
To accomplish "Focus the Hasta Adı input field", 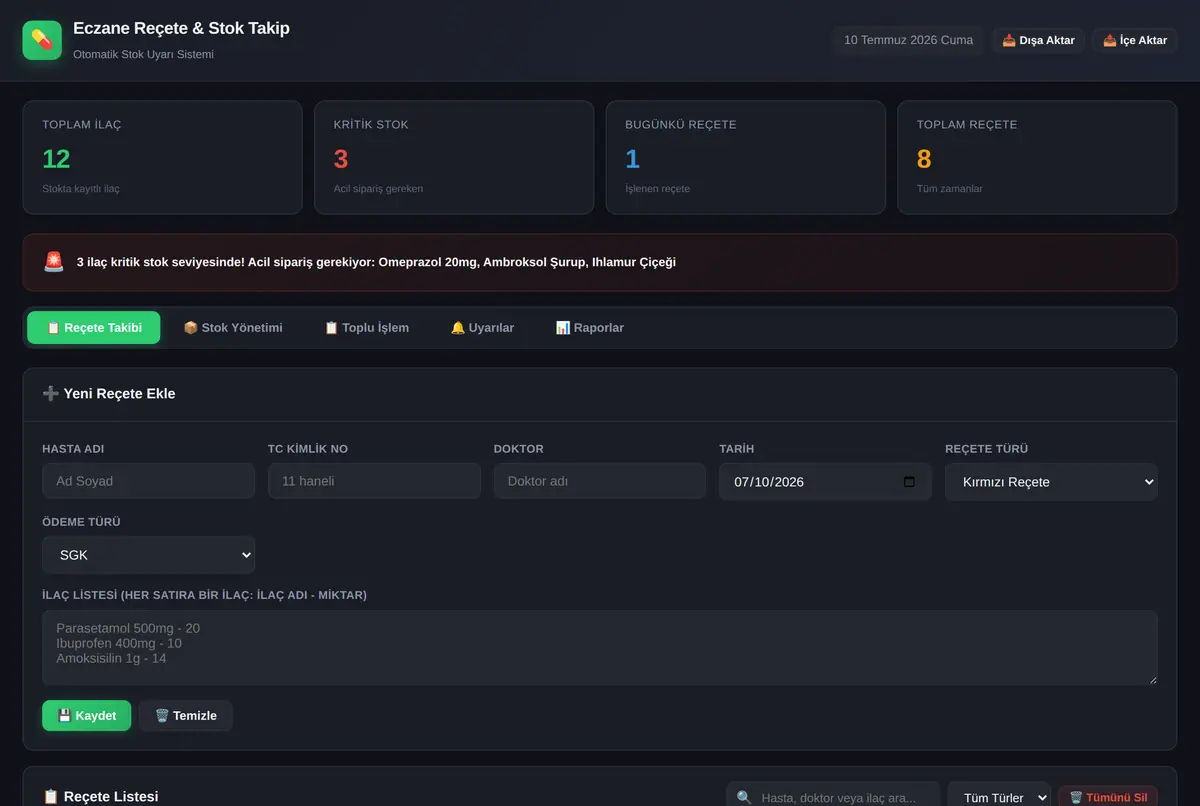I will point(148,481).
